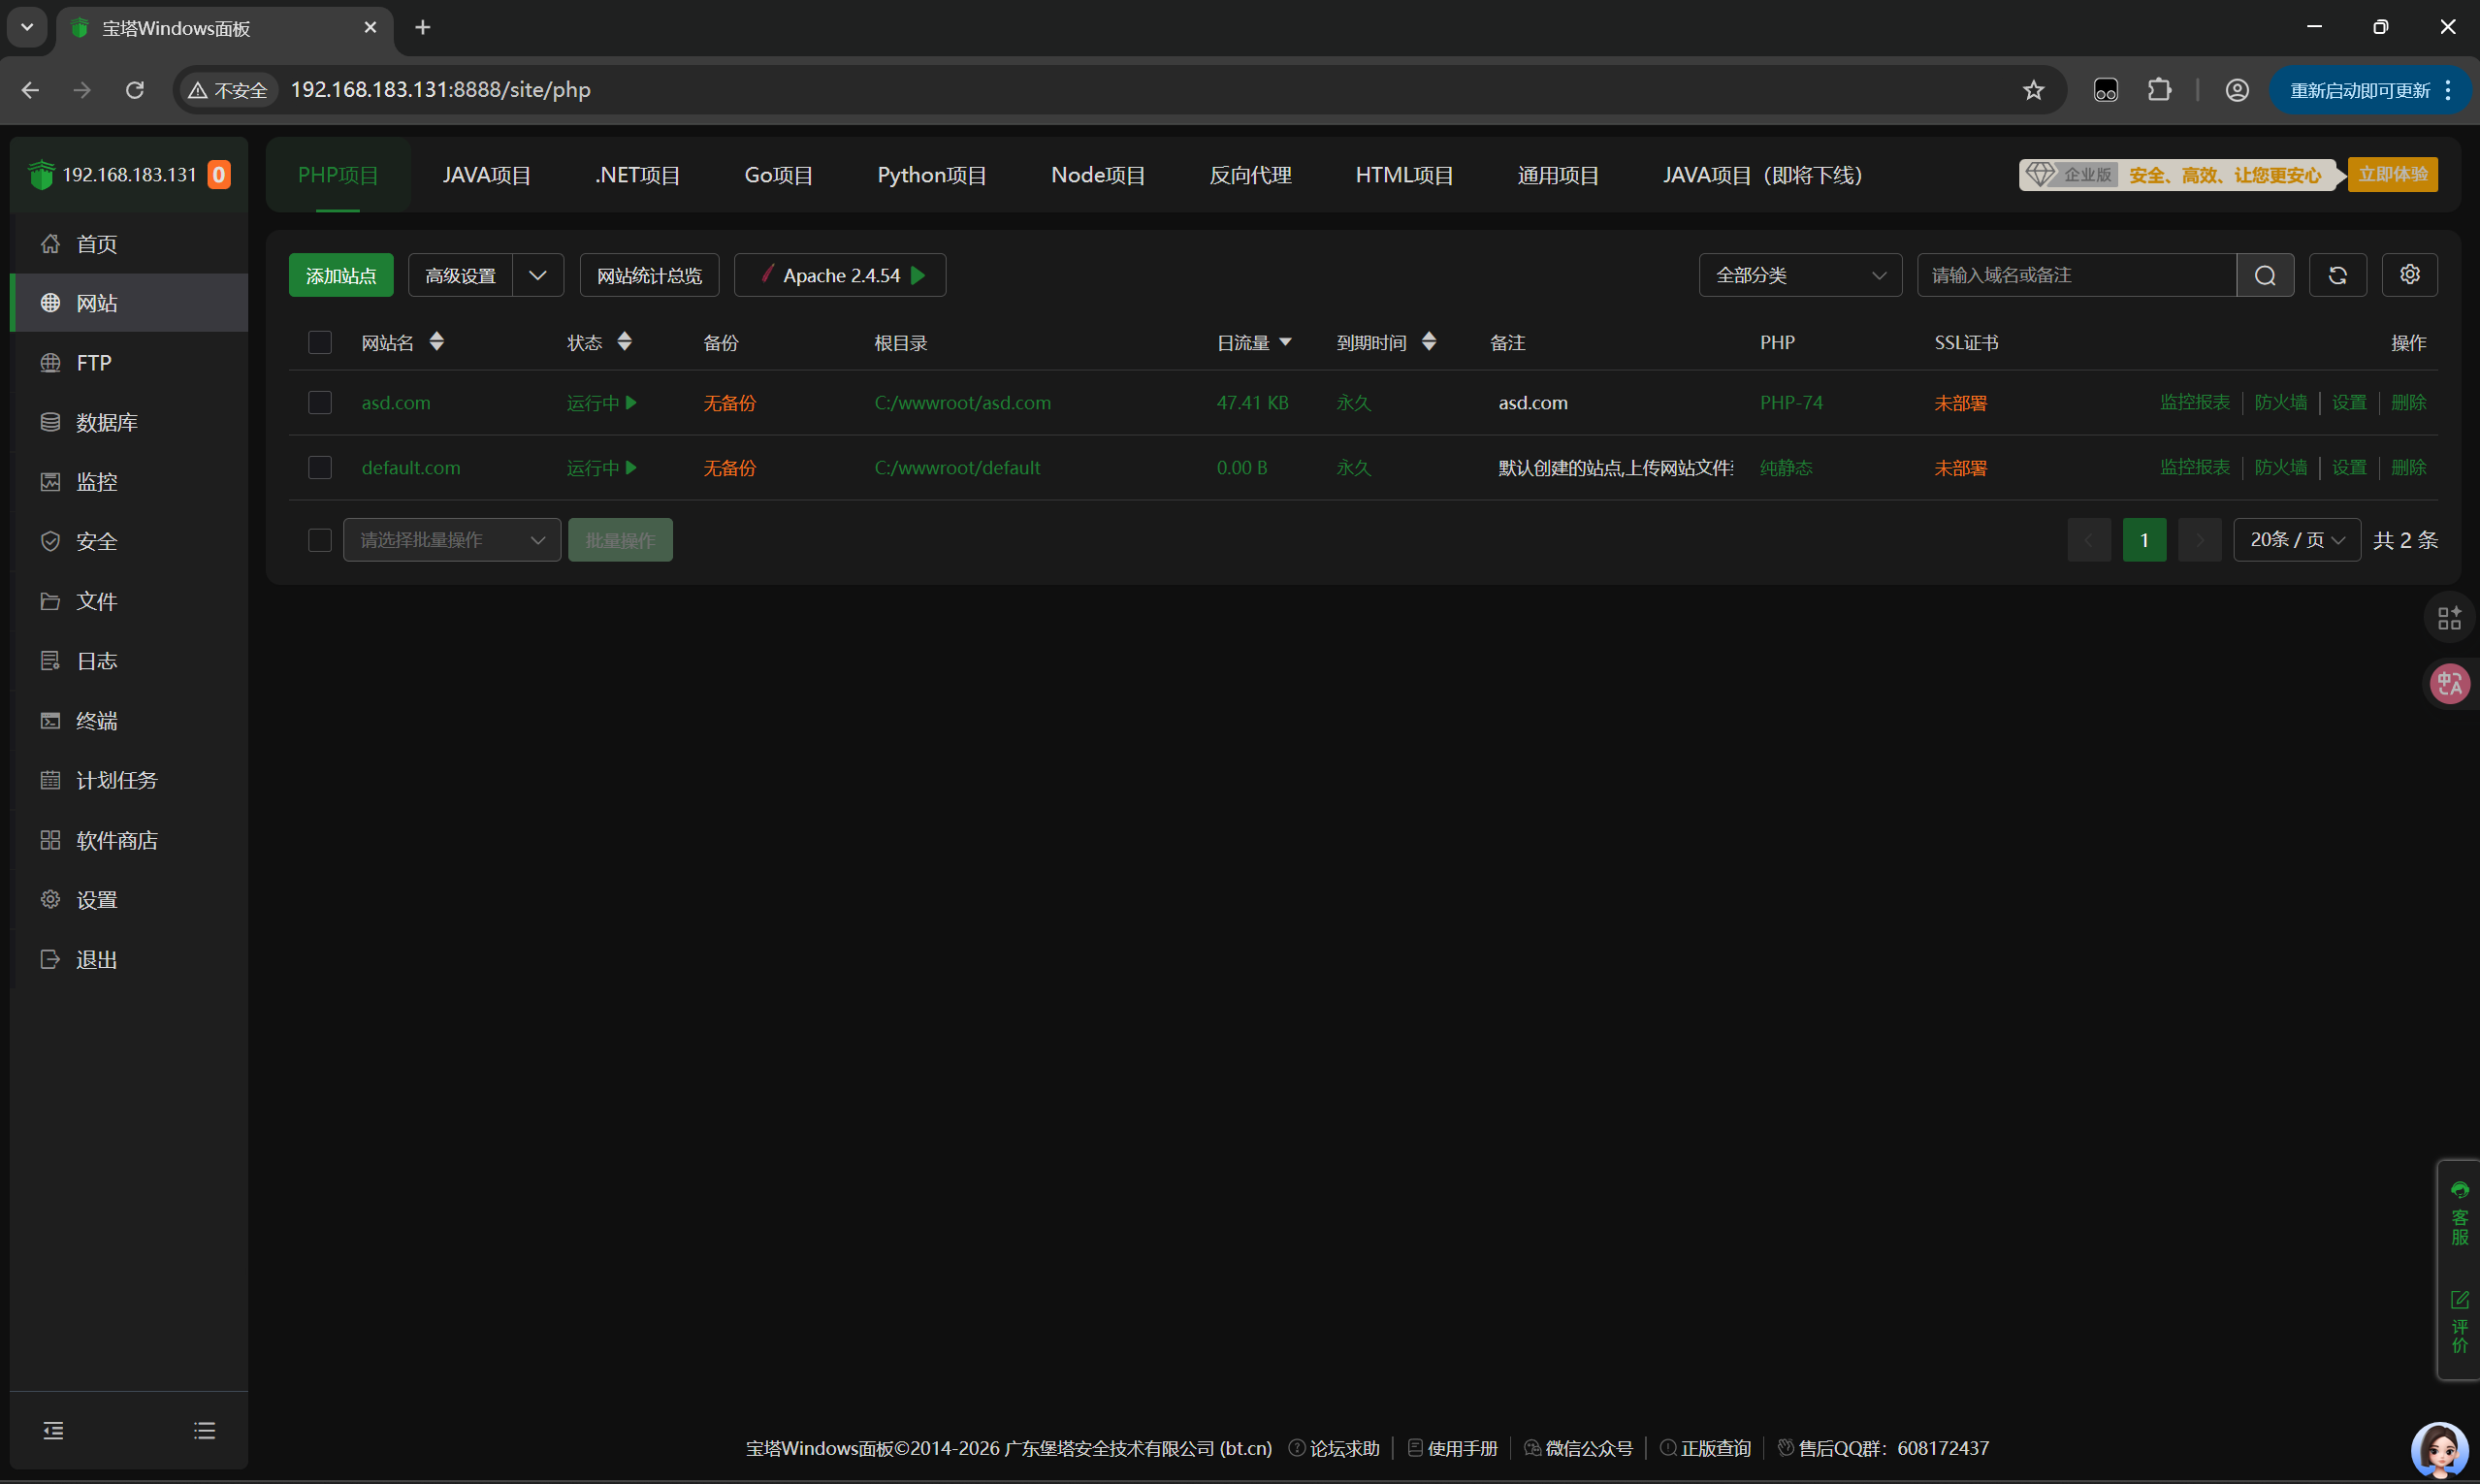Click the translate floating icon

2449,684
